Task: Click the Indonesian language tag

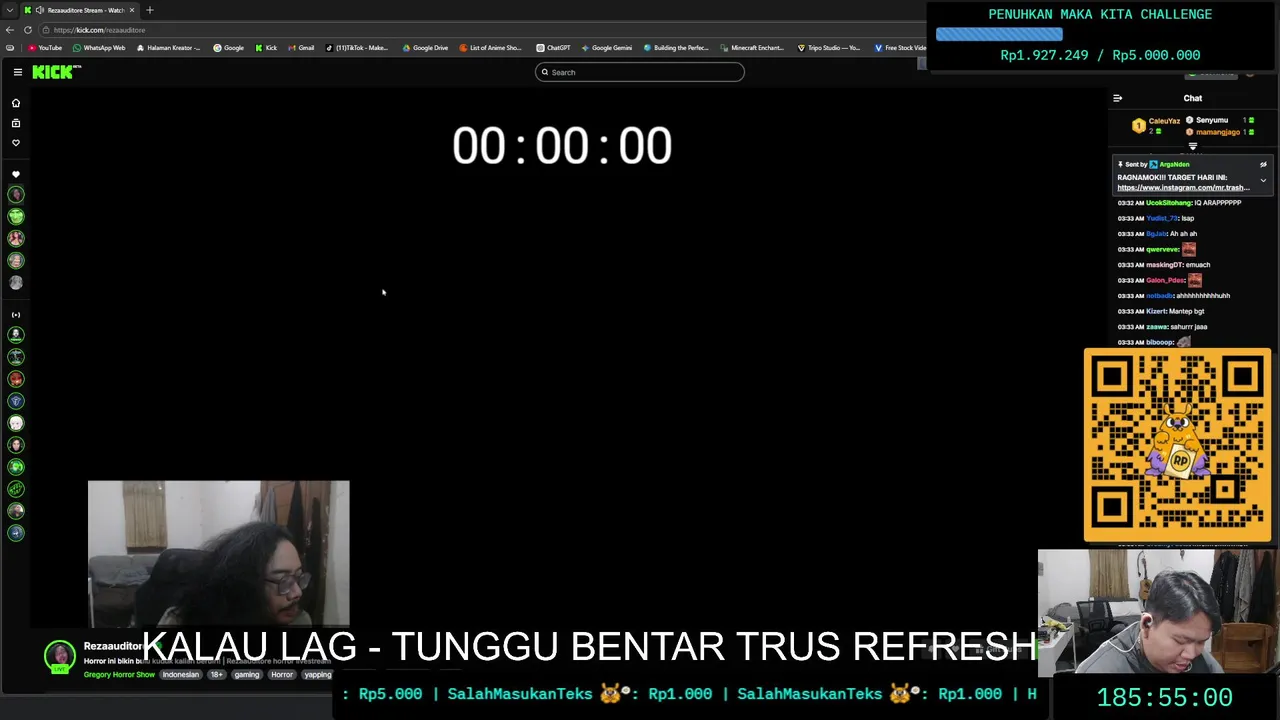Action: [x=181, y=675]
